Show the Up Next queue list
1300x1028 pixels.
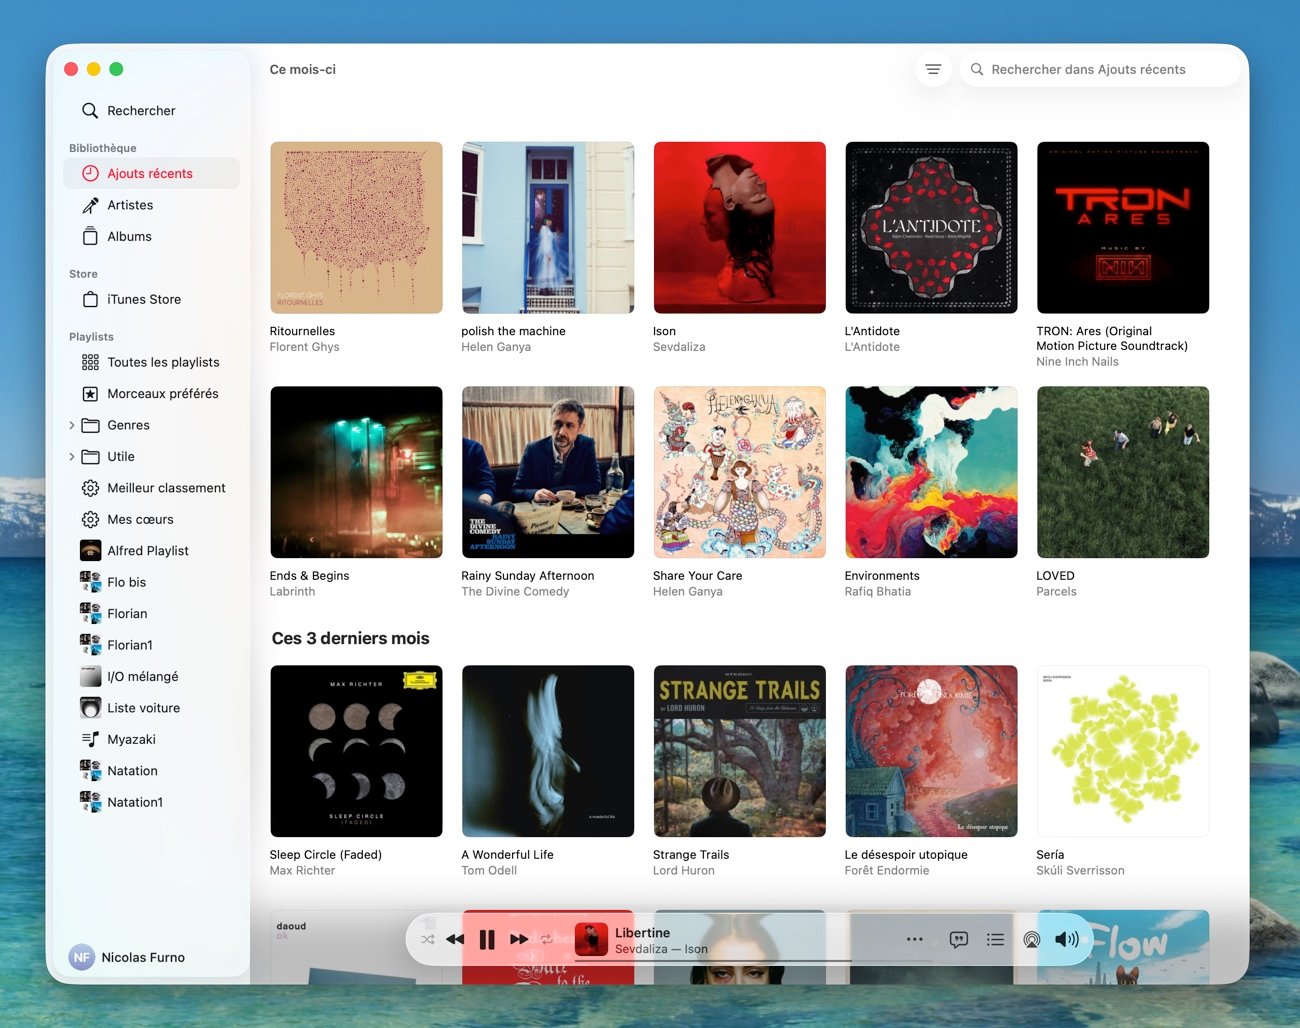pos(995,940)
